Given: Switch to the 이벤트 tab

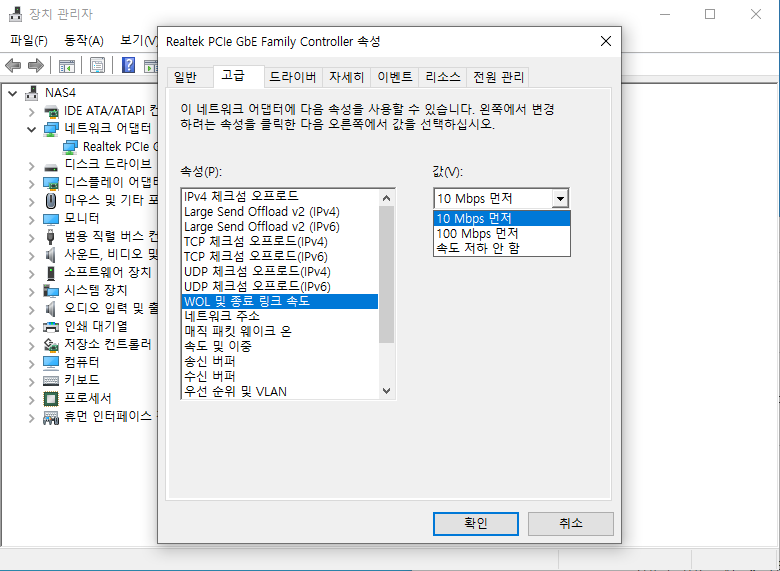Looking at the screenshot, I should tap(394, 77).
